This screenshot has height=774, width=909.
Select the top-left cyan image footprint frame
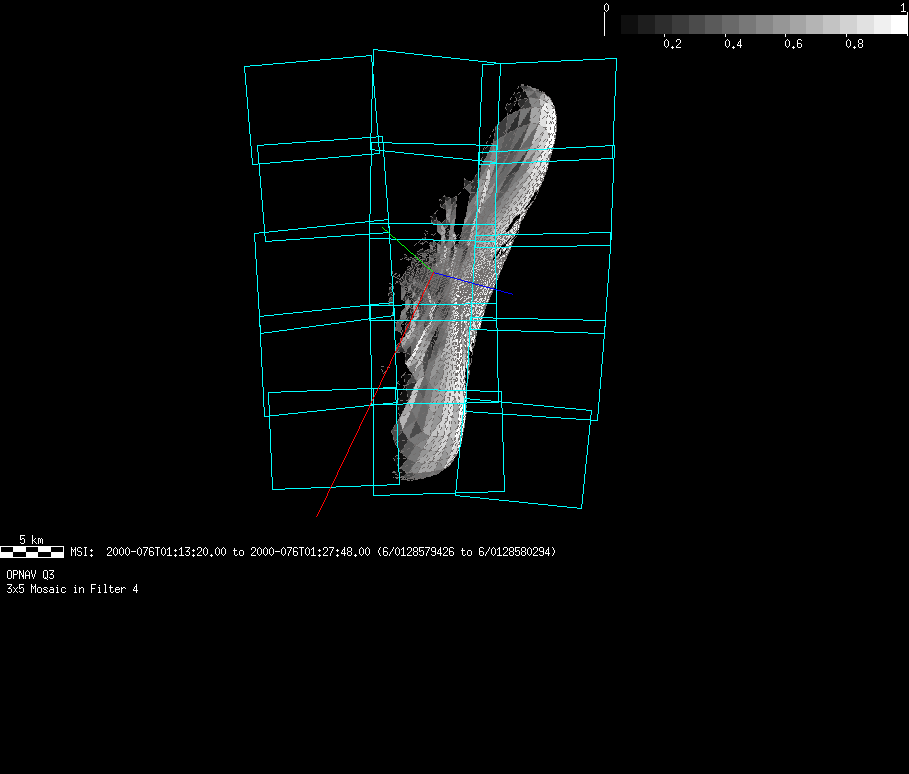(310, 110)
